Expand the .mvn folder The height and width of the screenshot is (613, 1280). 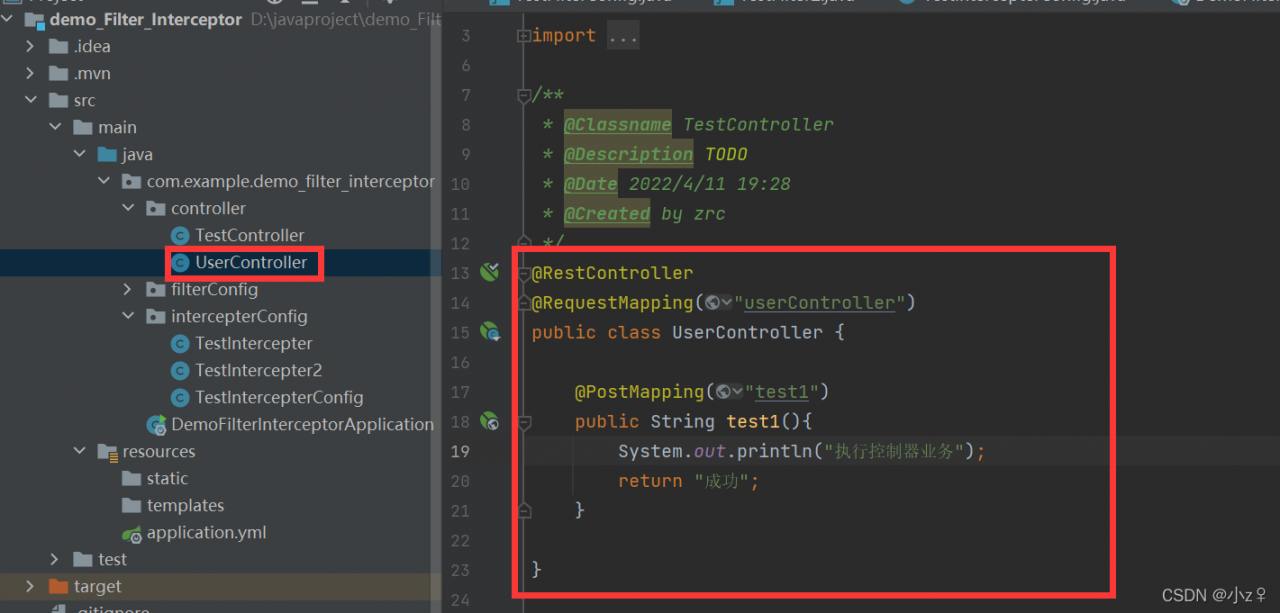coord(30,74)
